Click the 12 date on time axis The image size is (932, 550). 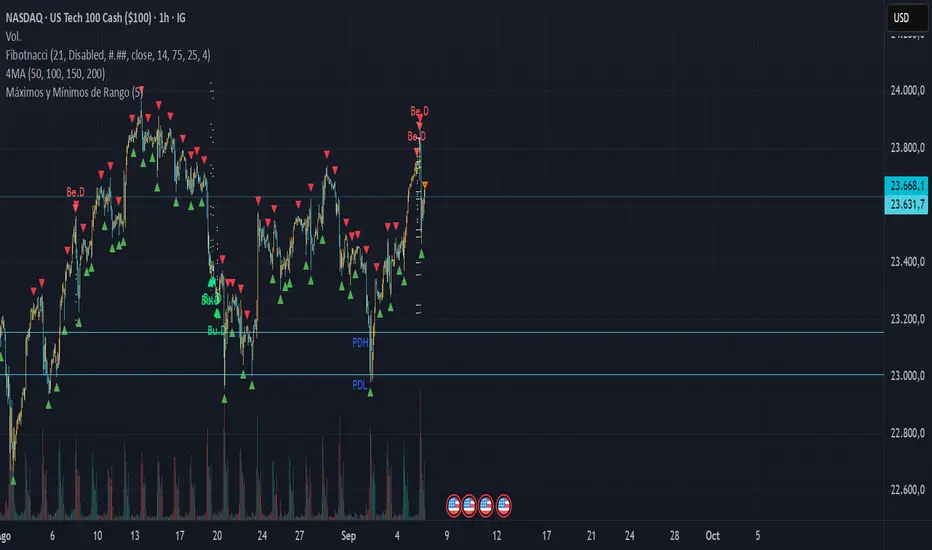496,536
